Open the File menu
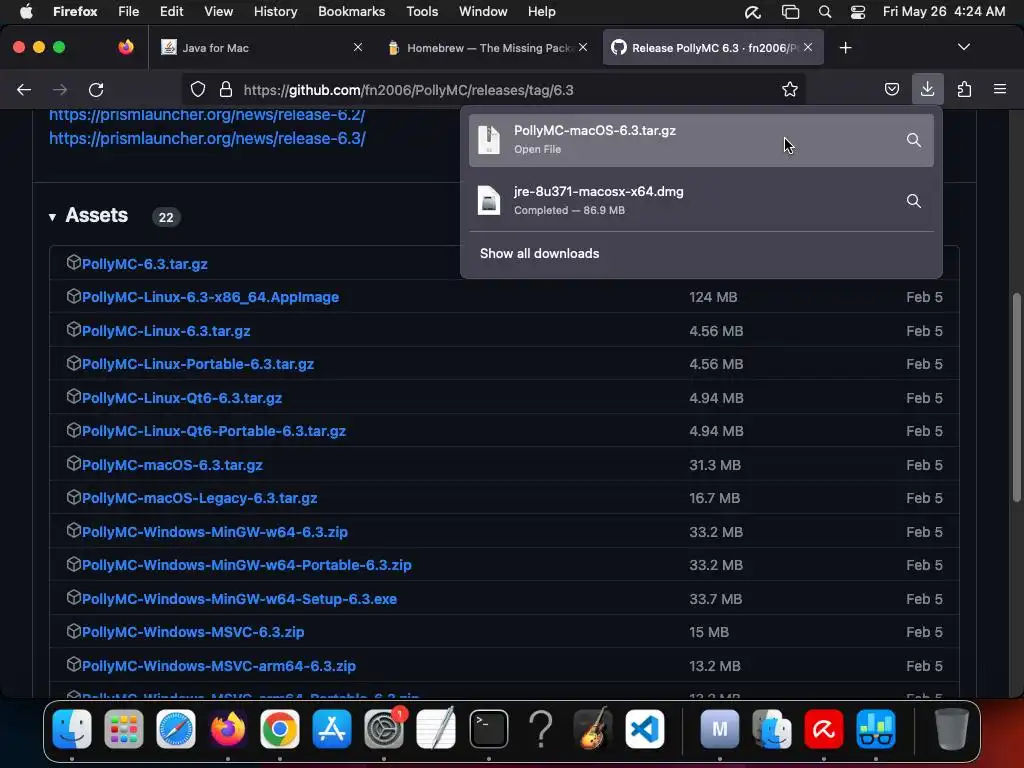Screen dimensions: 1024x768 click(129, 12)
